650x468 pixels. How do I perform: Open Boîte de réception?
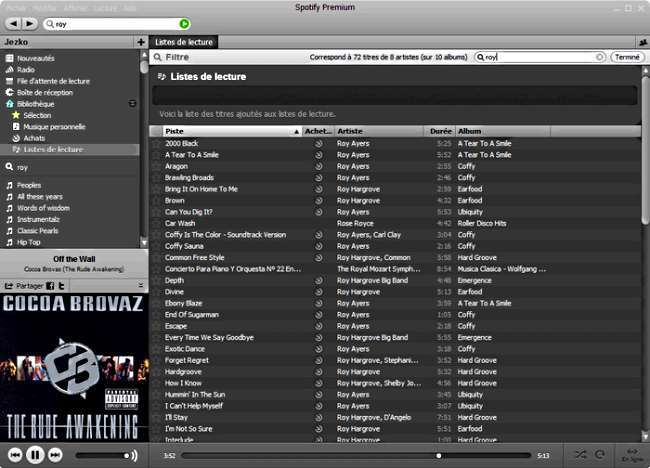pyautogui.click(x=45, y=92)
